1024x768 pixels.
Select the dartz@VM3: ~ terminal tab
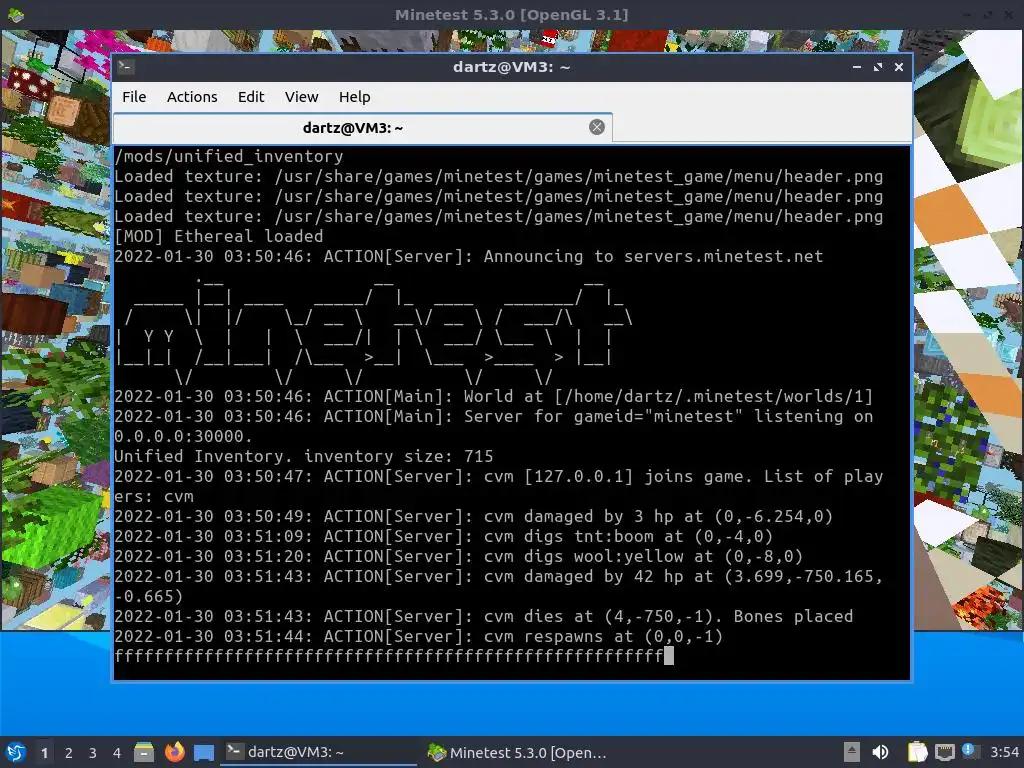coord(362,127)
